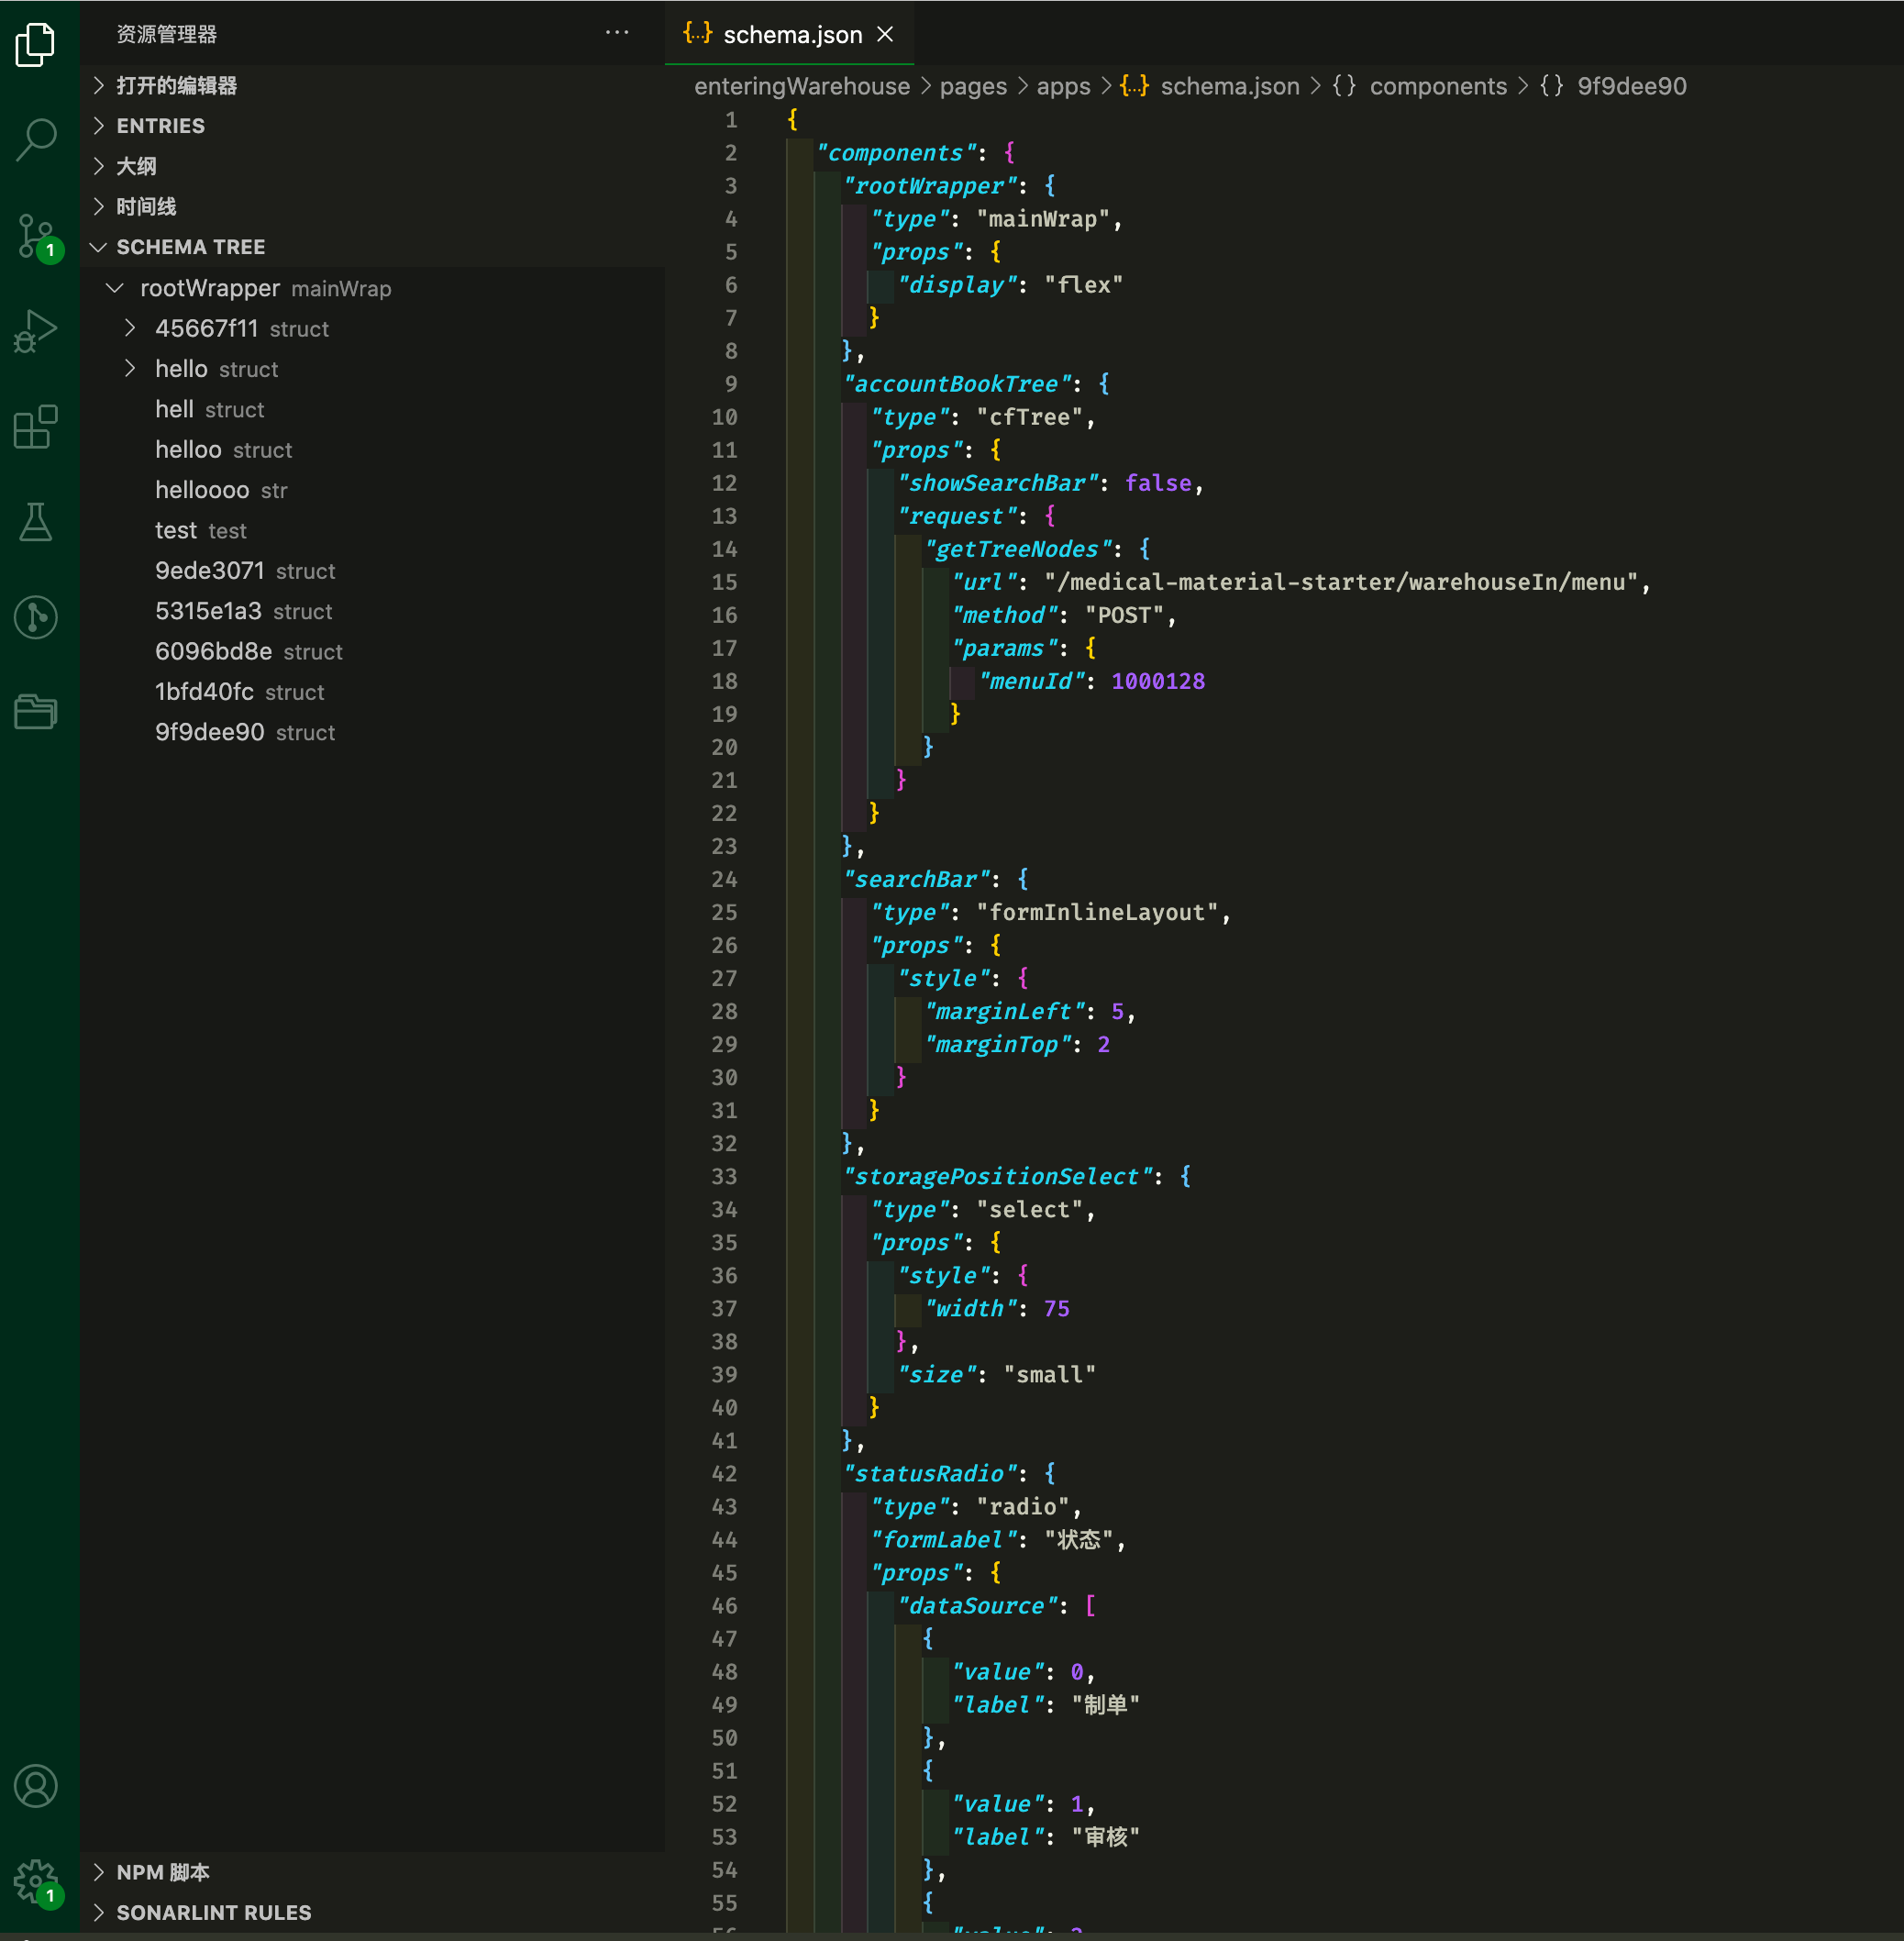Expand the NPM 脚本 section
This screenshot has width=1904, height=1941.
point(372,1872)
